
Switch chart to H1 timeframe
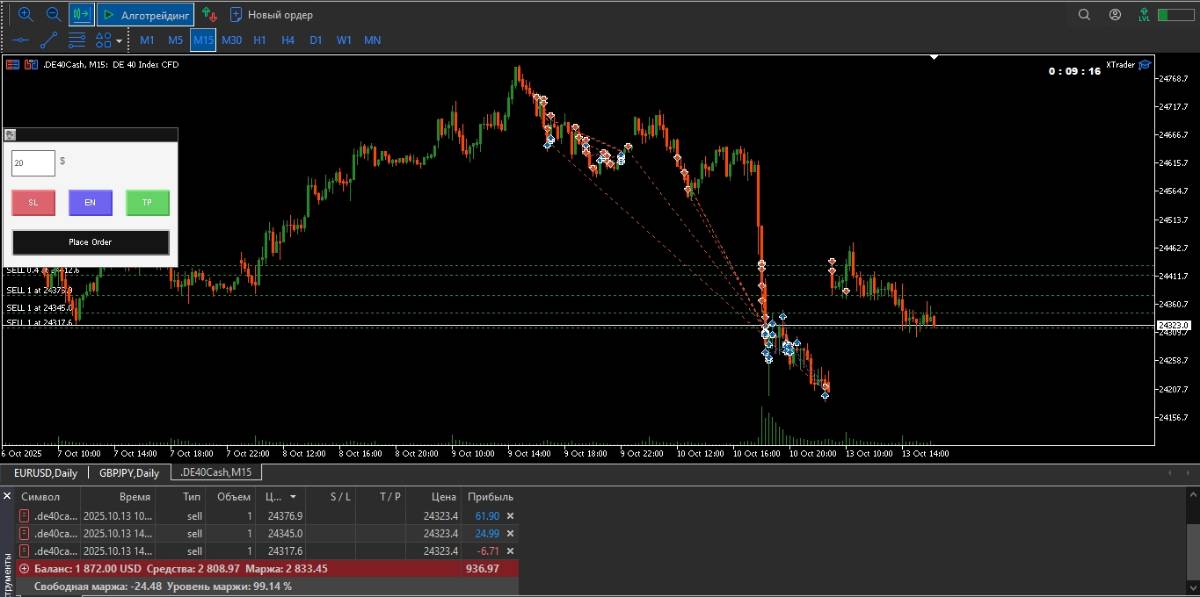260,40
